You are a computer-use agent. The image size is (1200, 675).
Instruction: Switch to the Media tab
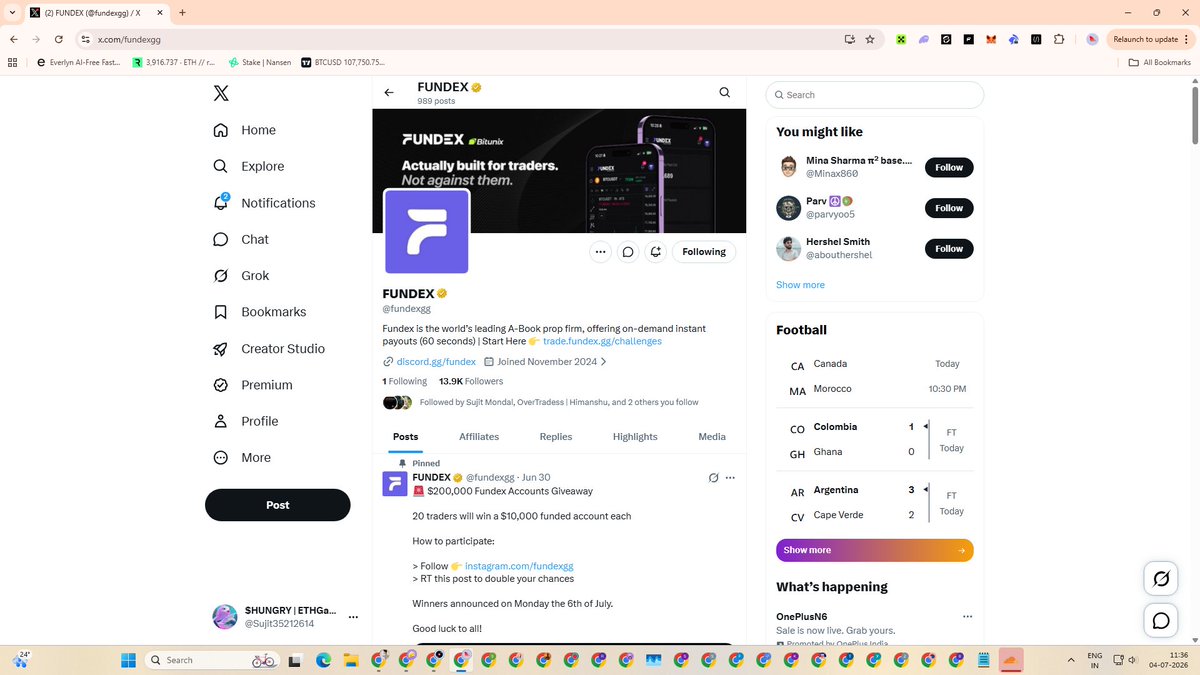(712, 437)
